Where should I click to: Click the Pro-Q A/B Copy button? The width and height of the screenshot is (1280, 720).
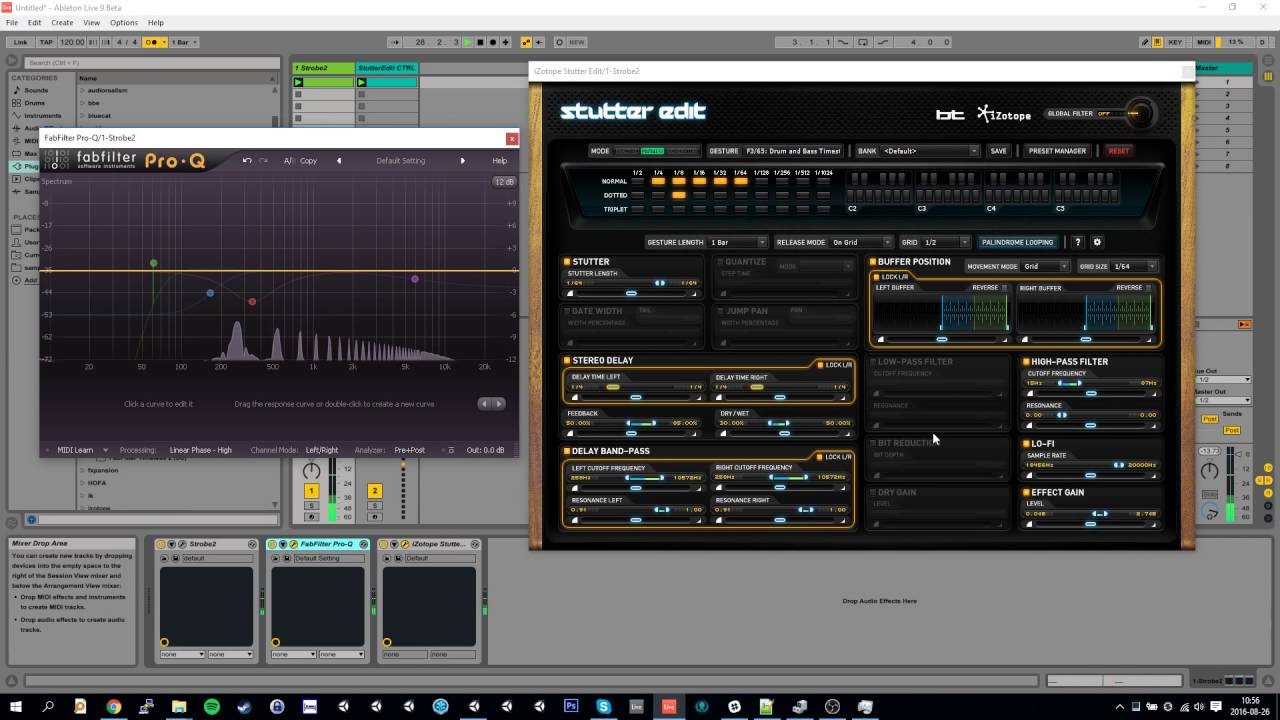(300, 160)
